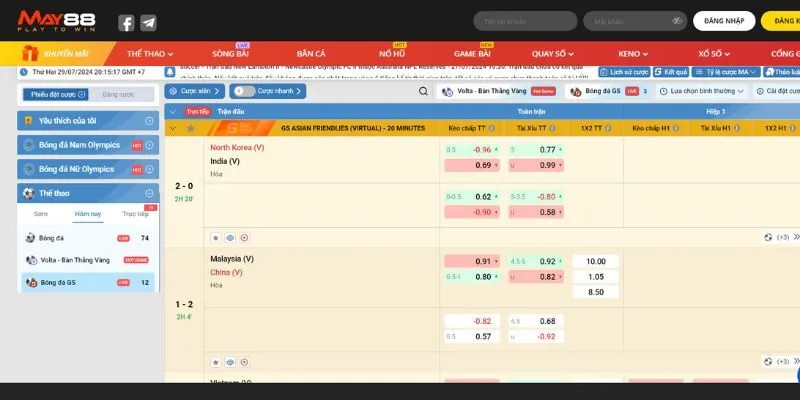Toggle password visibility eye icon
The width and height of the screenshot is (800, 400).
tap(677, 21)
